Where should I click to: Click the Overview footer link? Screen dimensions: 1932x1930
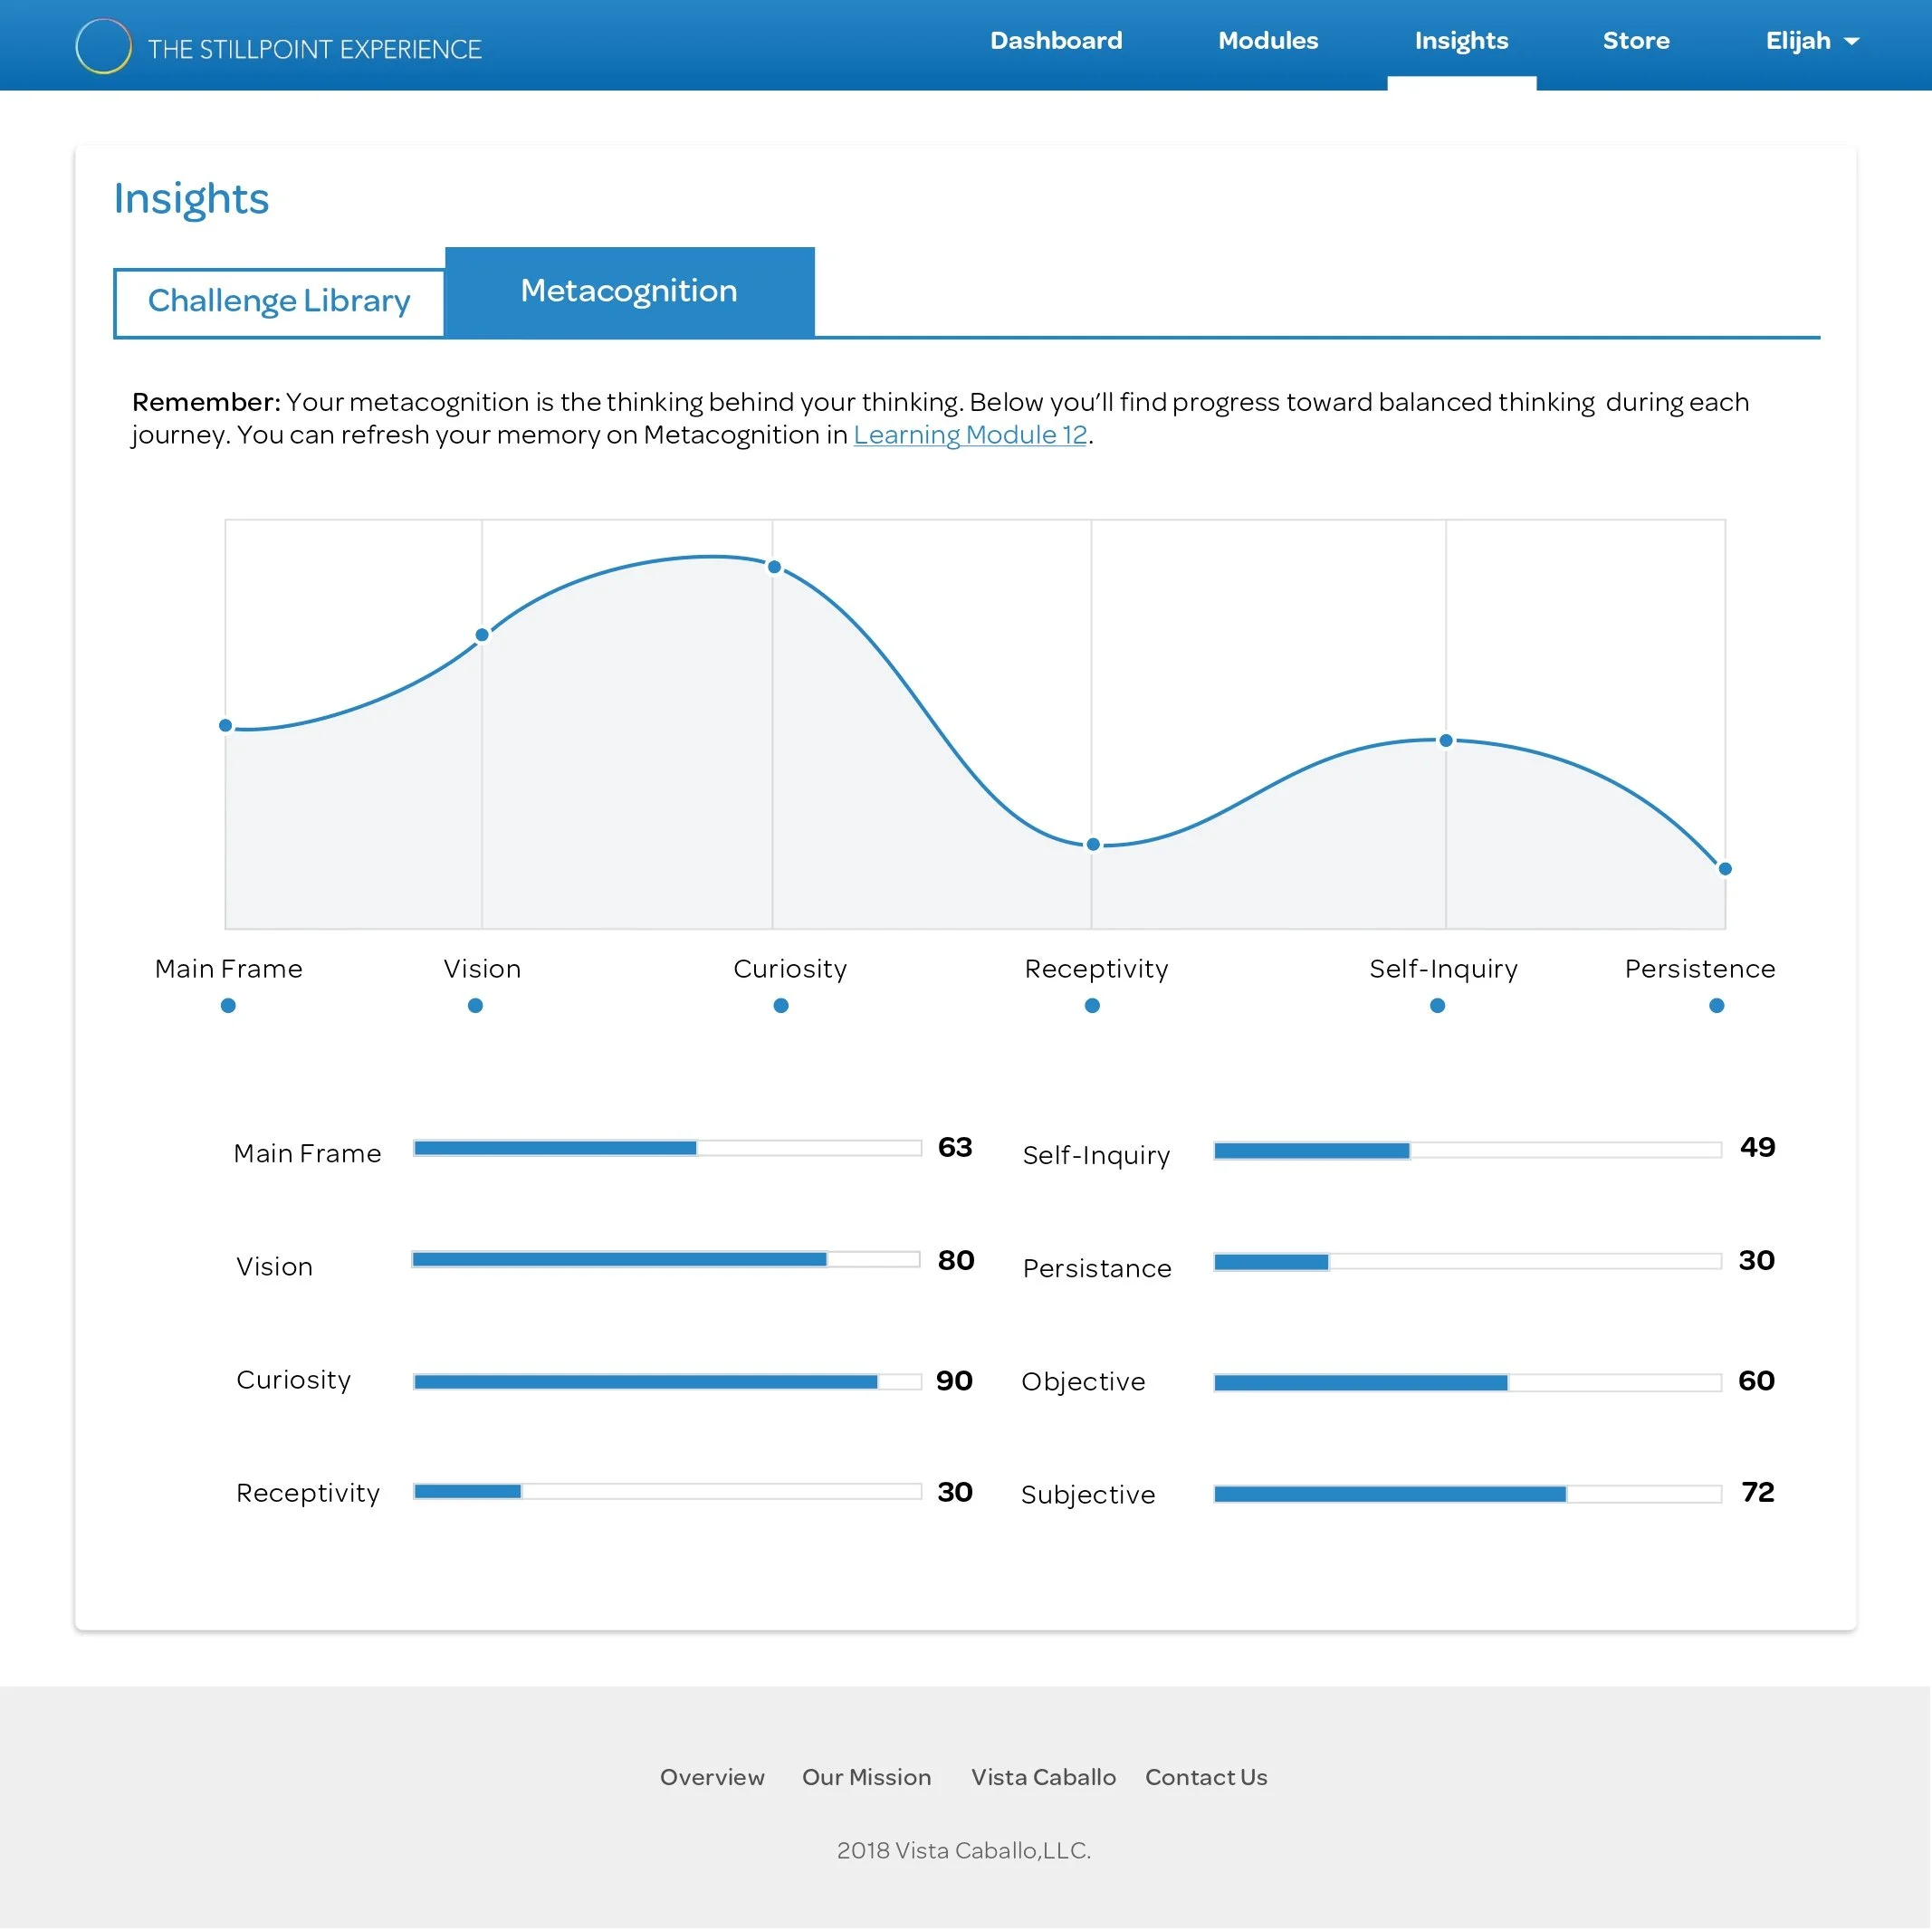click(x=712, y=1777)
